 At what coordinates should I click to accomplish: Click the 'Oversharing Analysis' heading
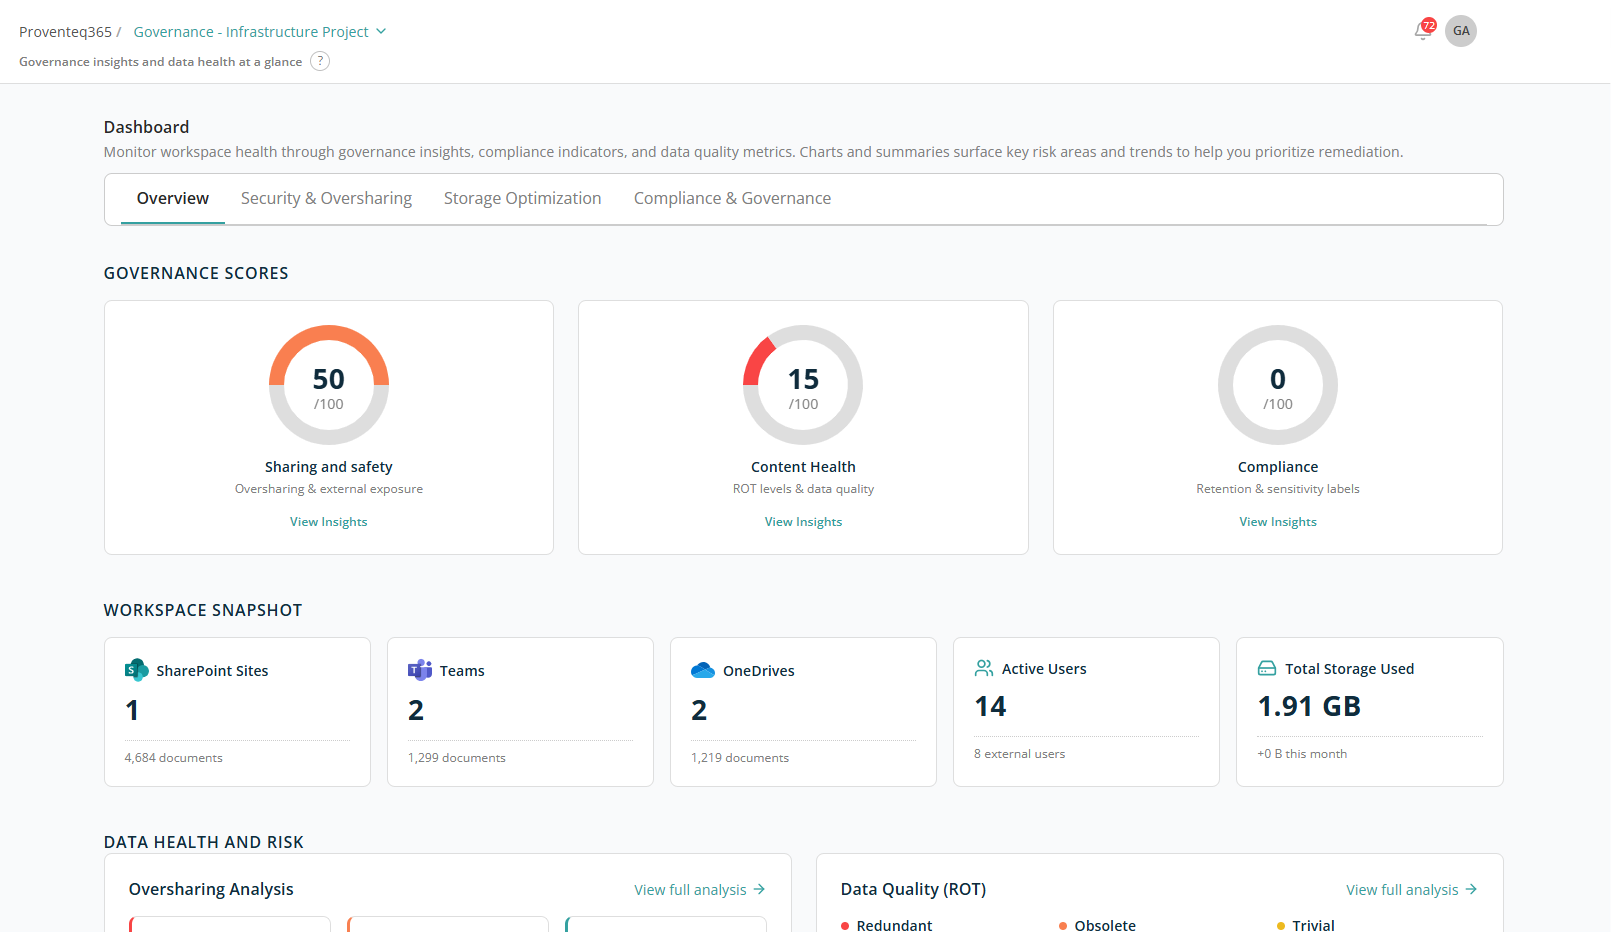point(211,889)
